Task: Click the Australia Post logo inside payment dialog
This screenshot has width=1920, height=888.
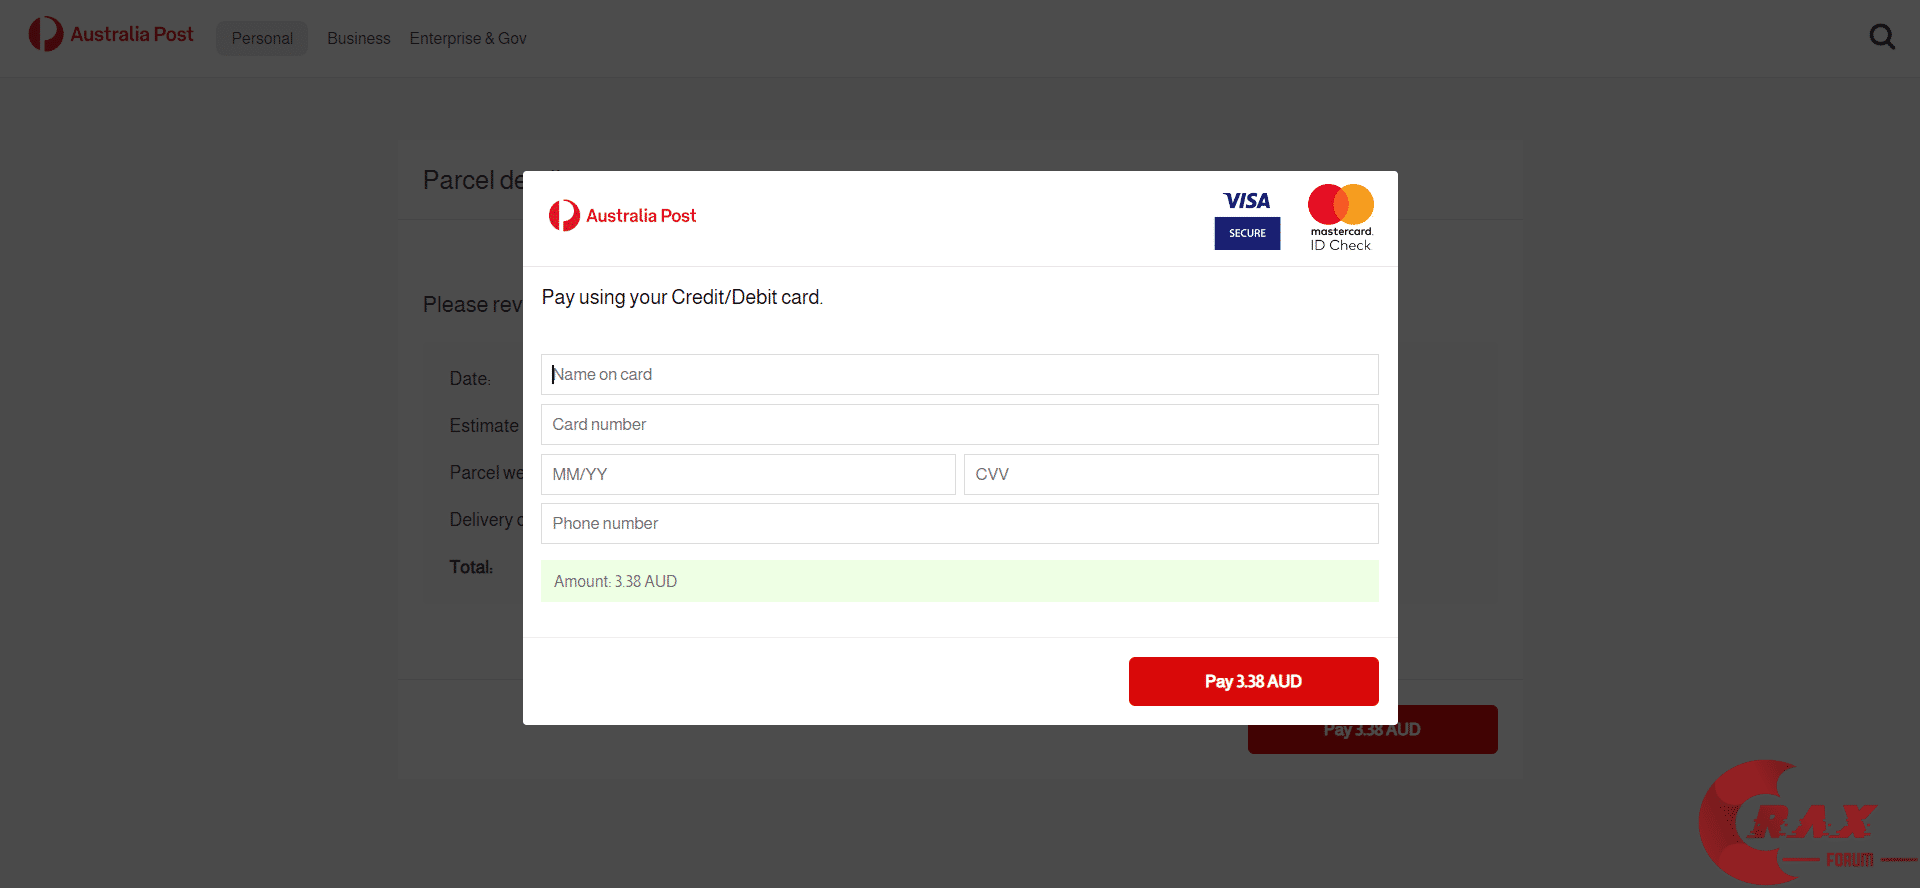Action: click(x=622, y=215)
